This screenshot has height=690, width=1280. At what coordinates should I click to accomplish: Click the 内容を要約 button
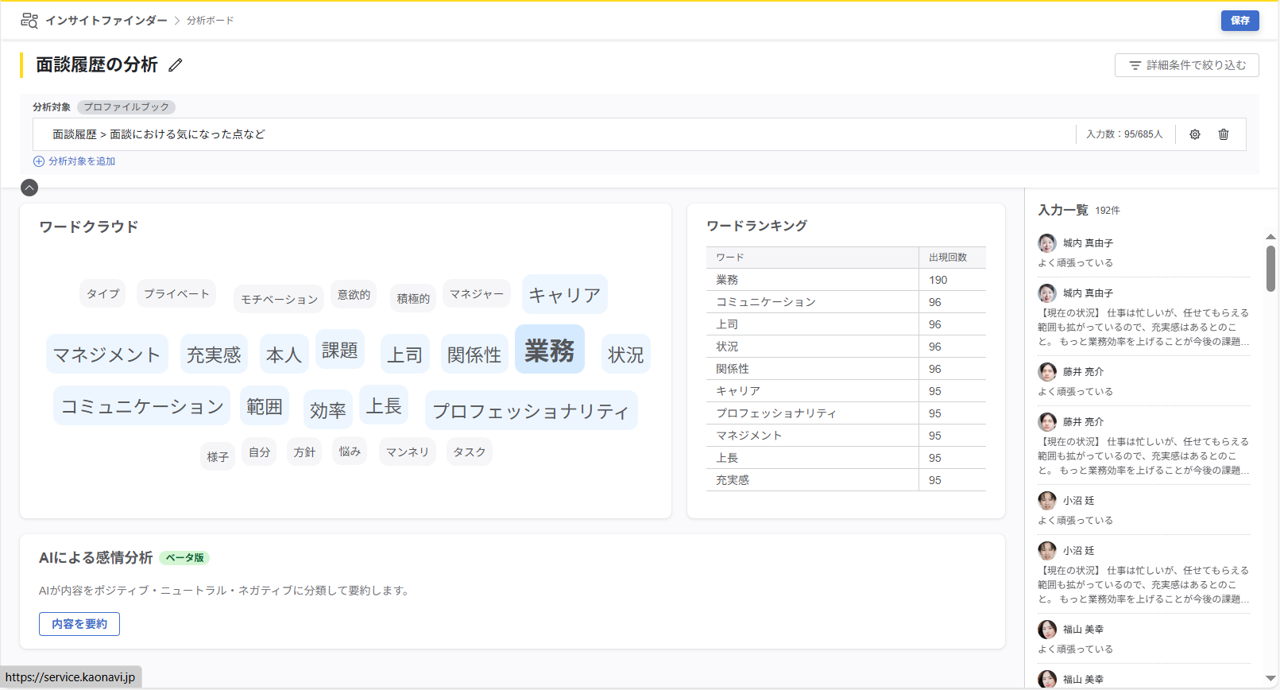[79, 624]
